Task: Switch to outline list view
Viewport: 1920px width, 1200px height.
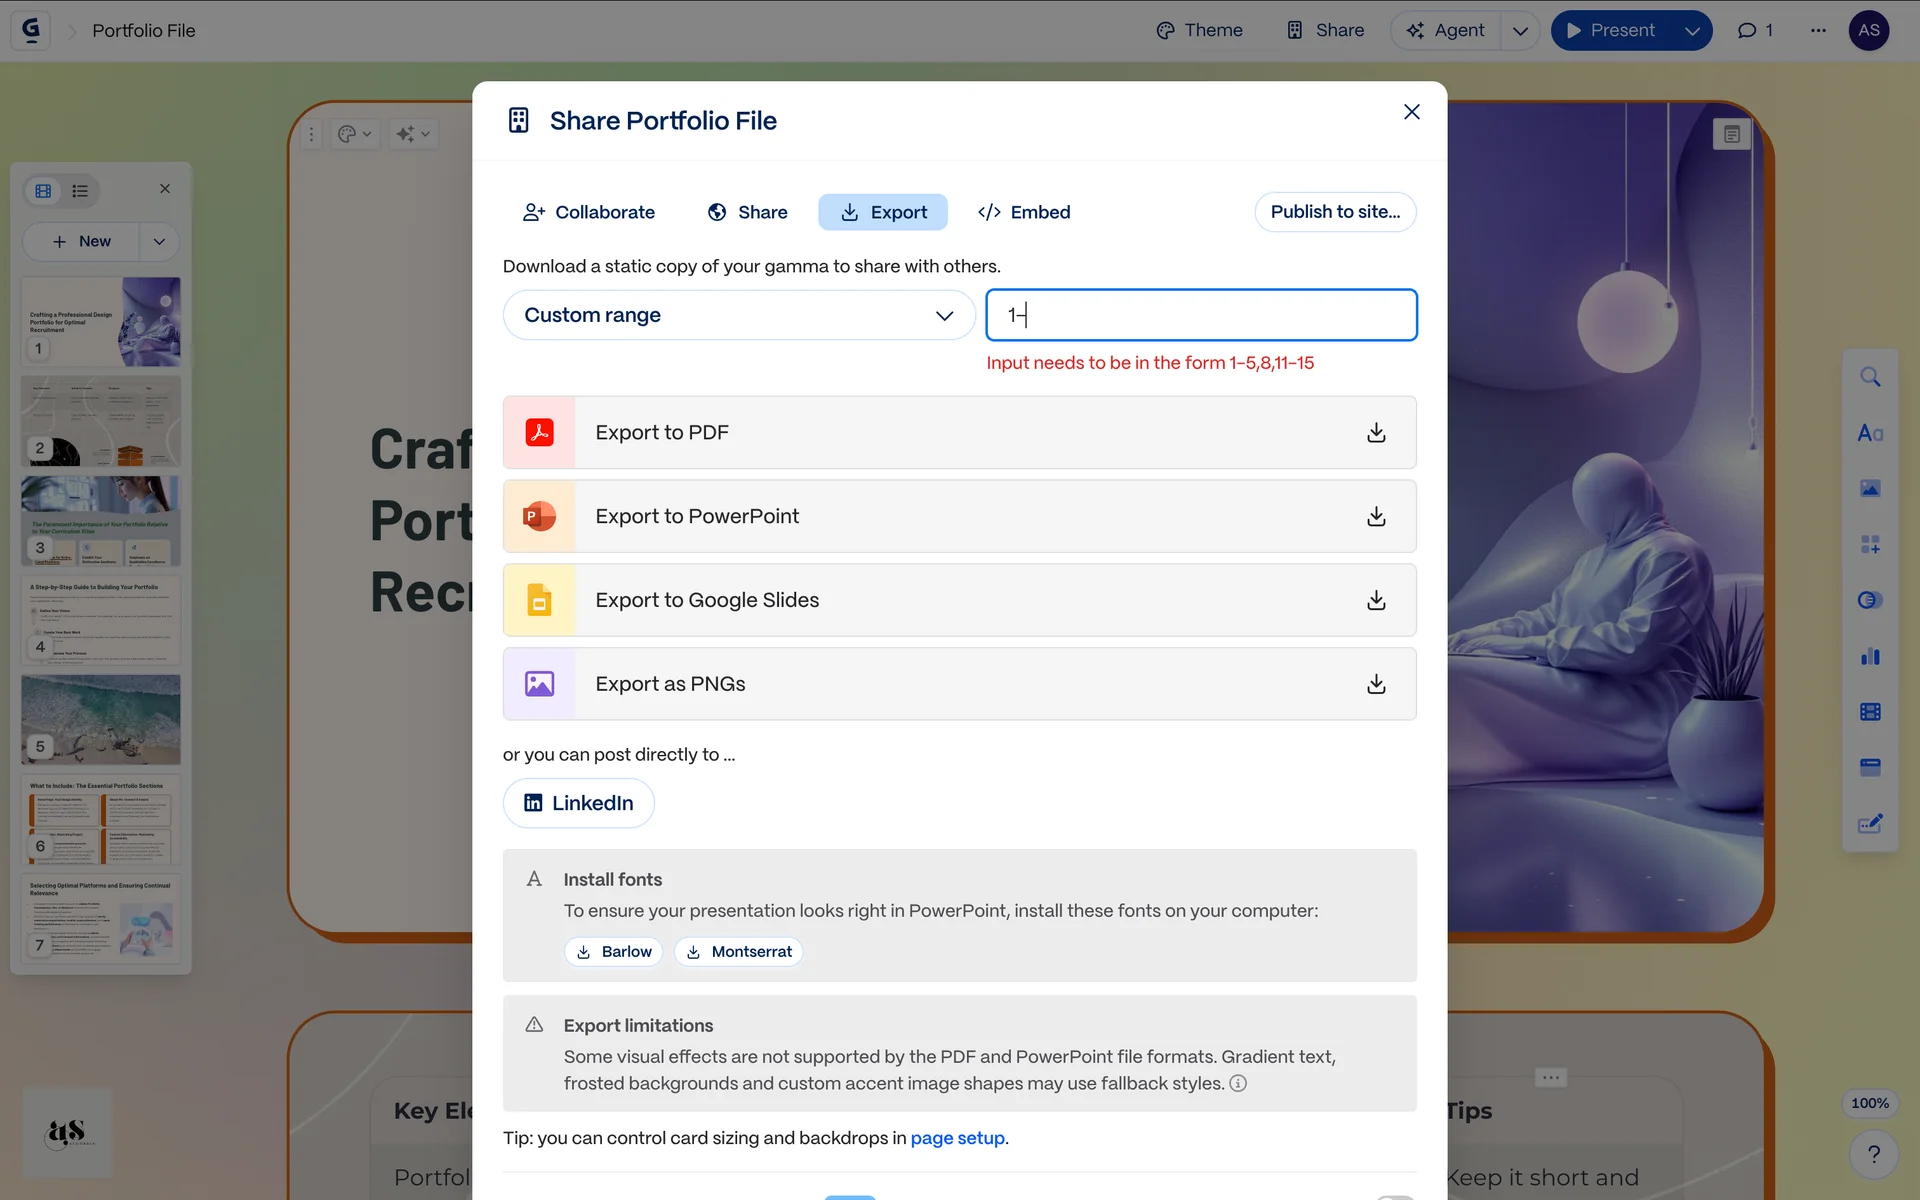Action: 80,190
